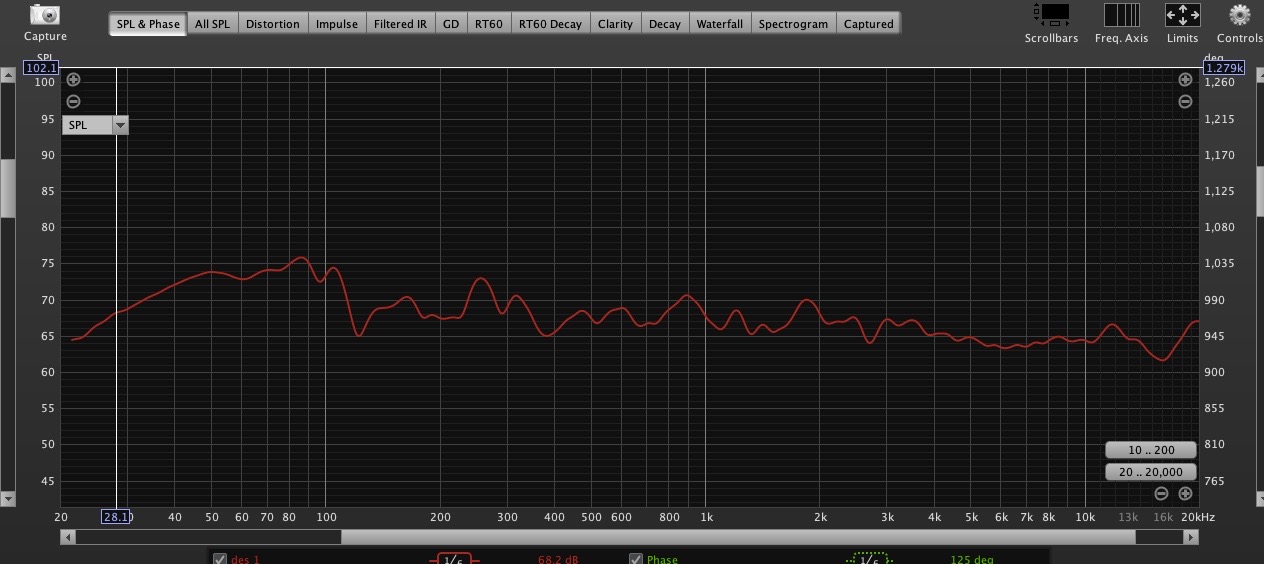1264x564 pixels.
Task: Open the SPL axis dropdown
Action: (95, 125)
